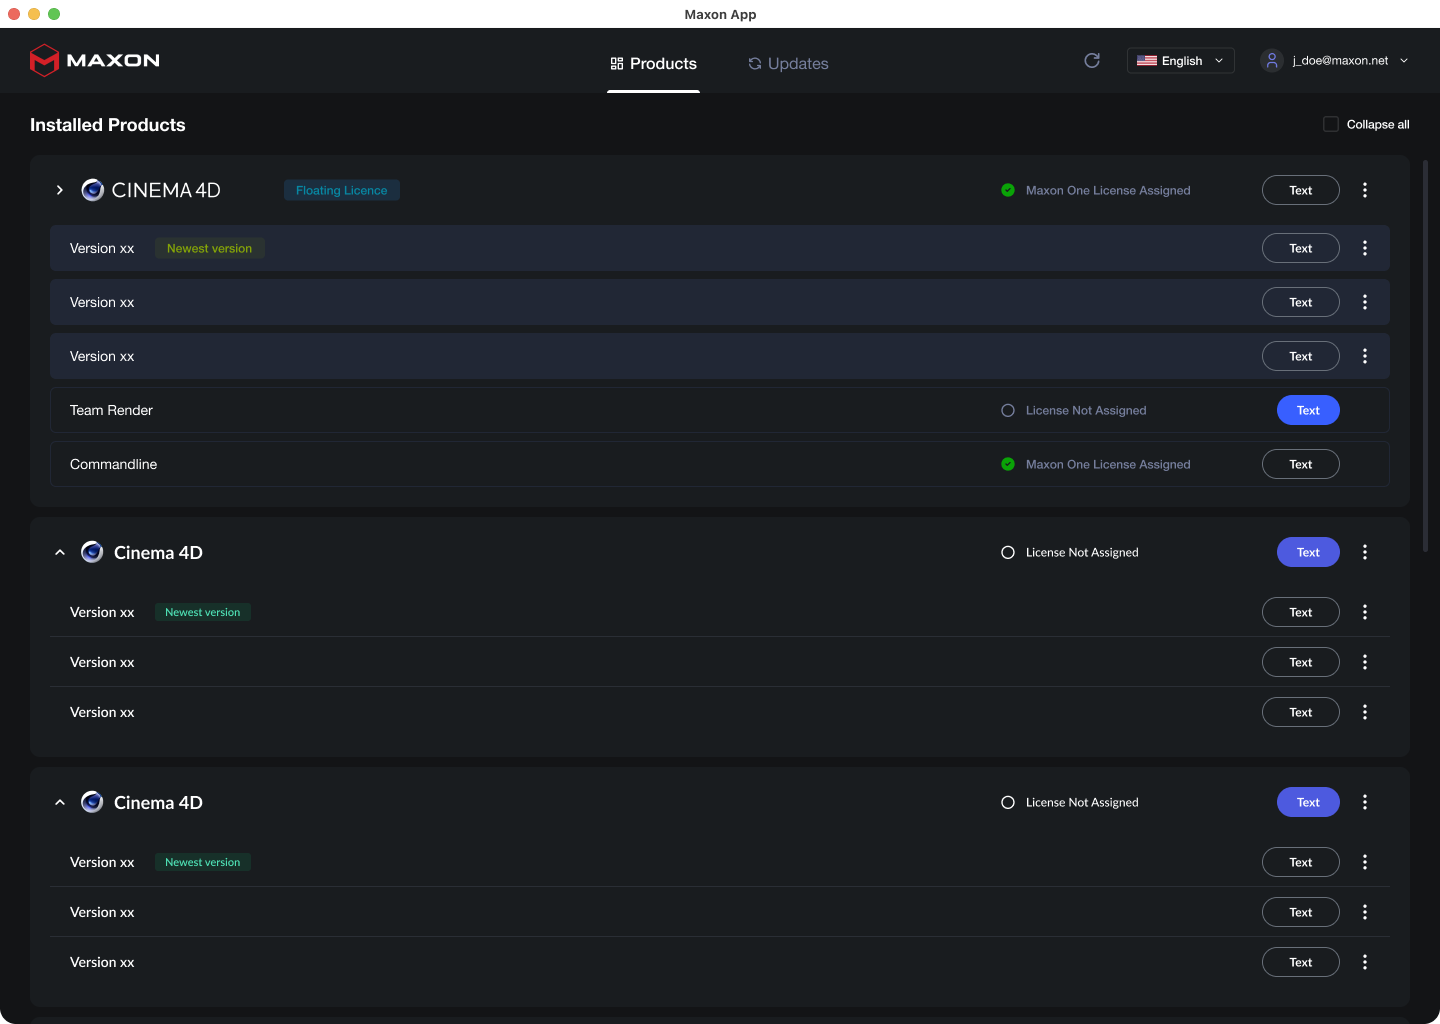Click the refresh icon in the header
This screenshot has height=1024, width=1440.
point(1092,60)
